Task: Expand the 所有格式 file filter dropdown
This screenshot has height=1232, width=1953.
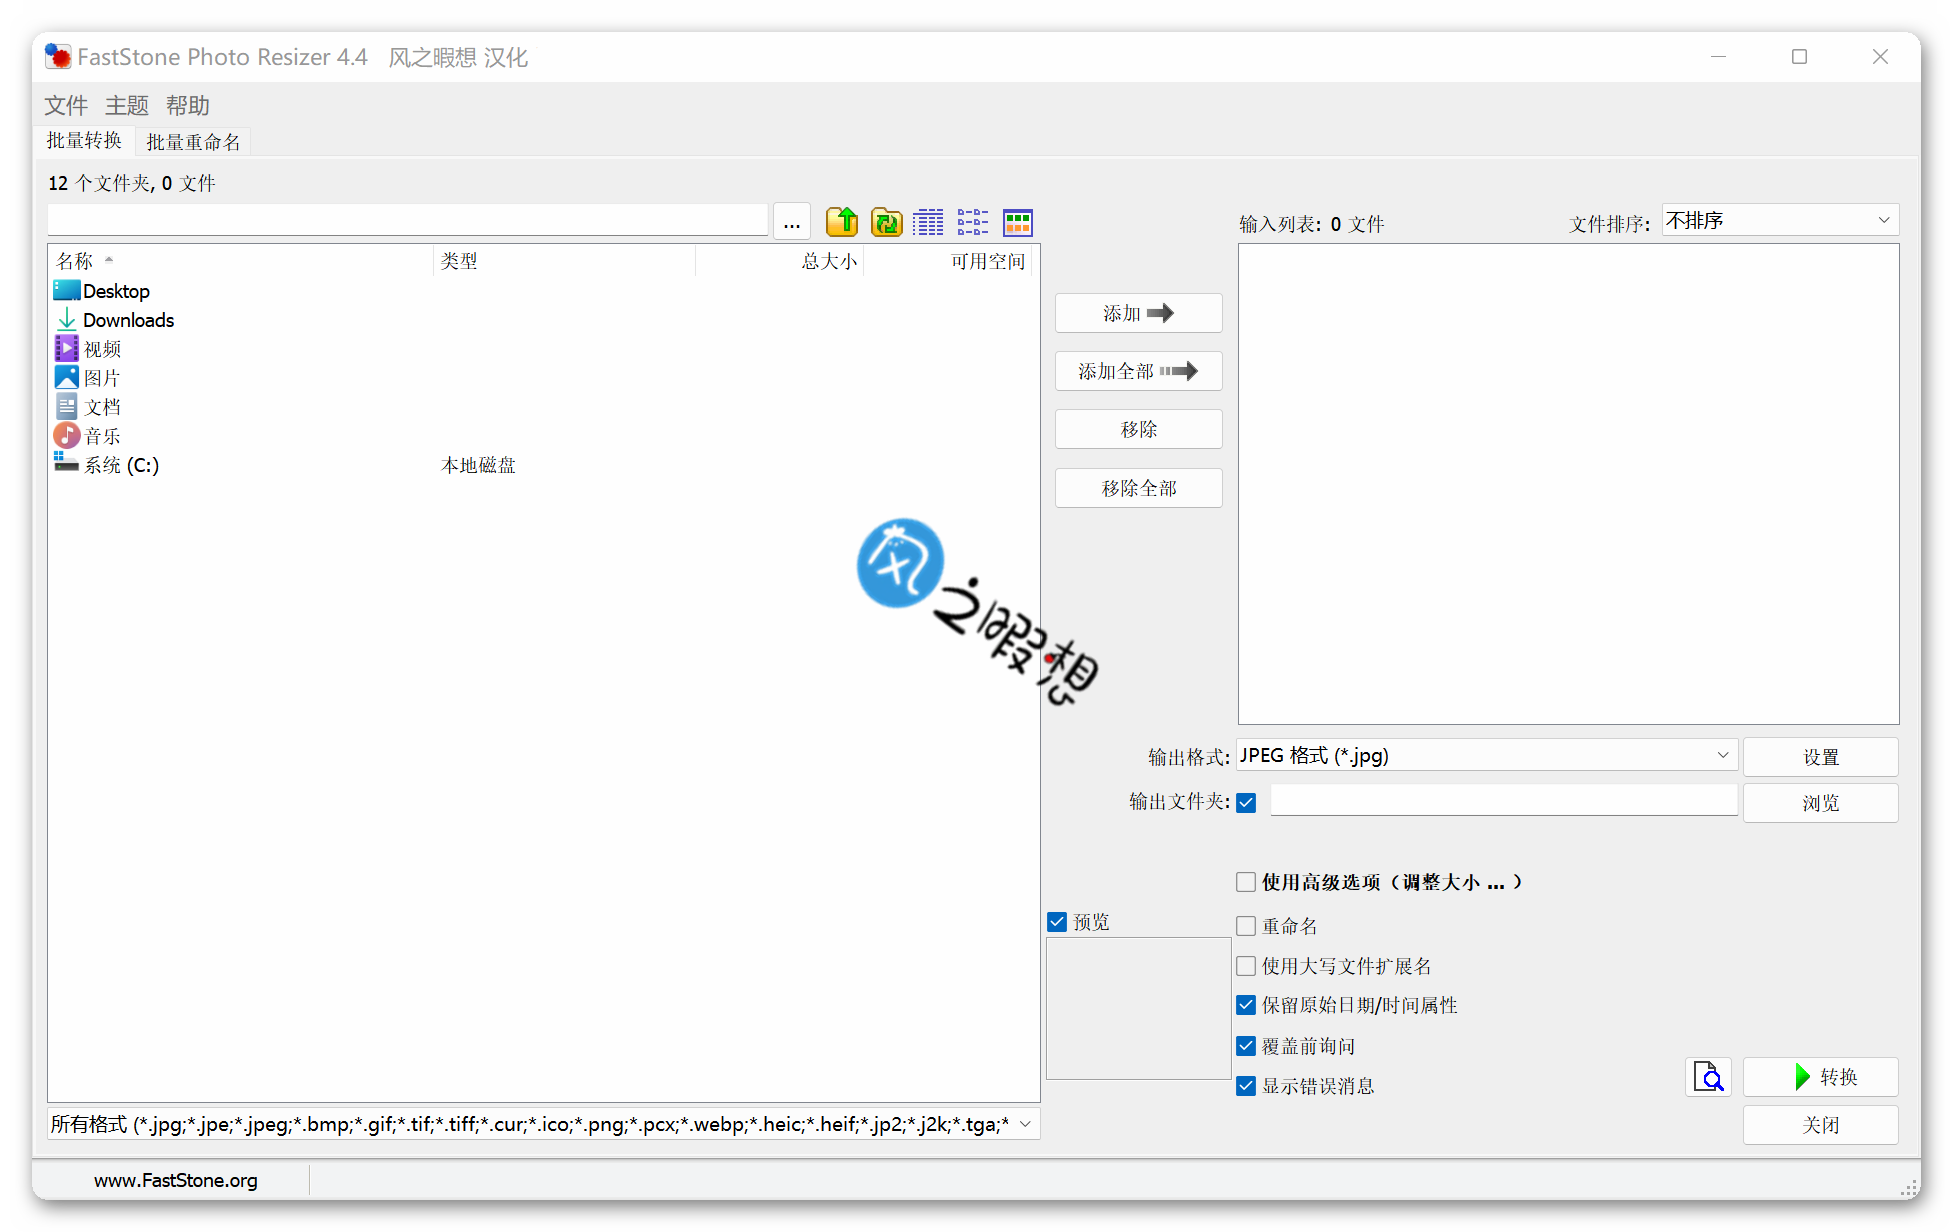Action: point(543,1124)
